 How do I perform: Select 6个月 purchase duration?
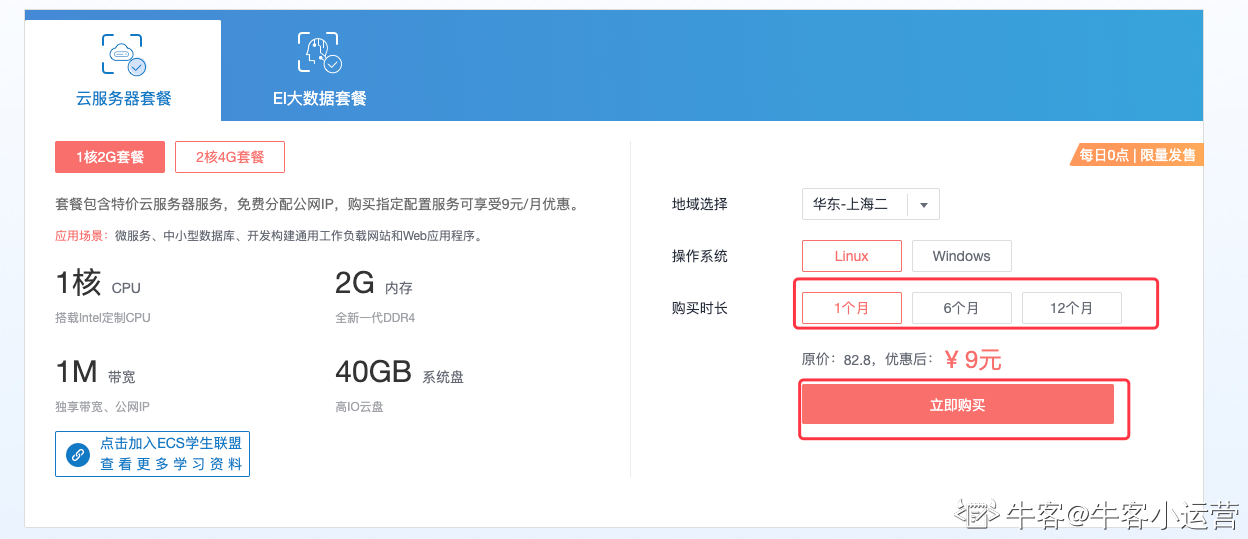click(961, 308)
